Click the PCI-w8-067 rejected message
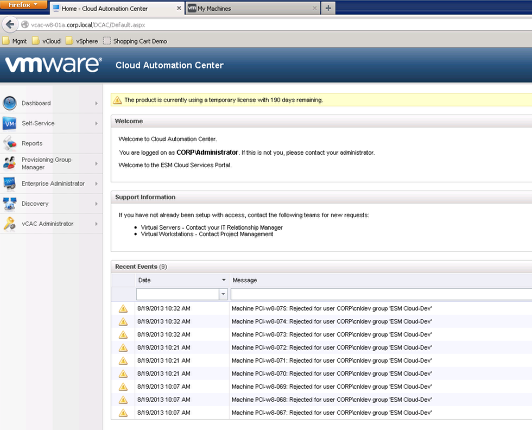 click(331, 413)
